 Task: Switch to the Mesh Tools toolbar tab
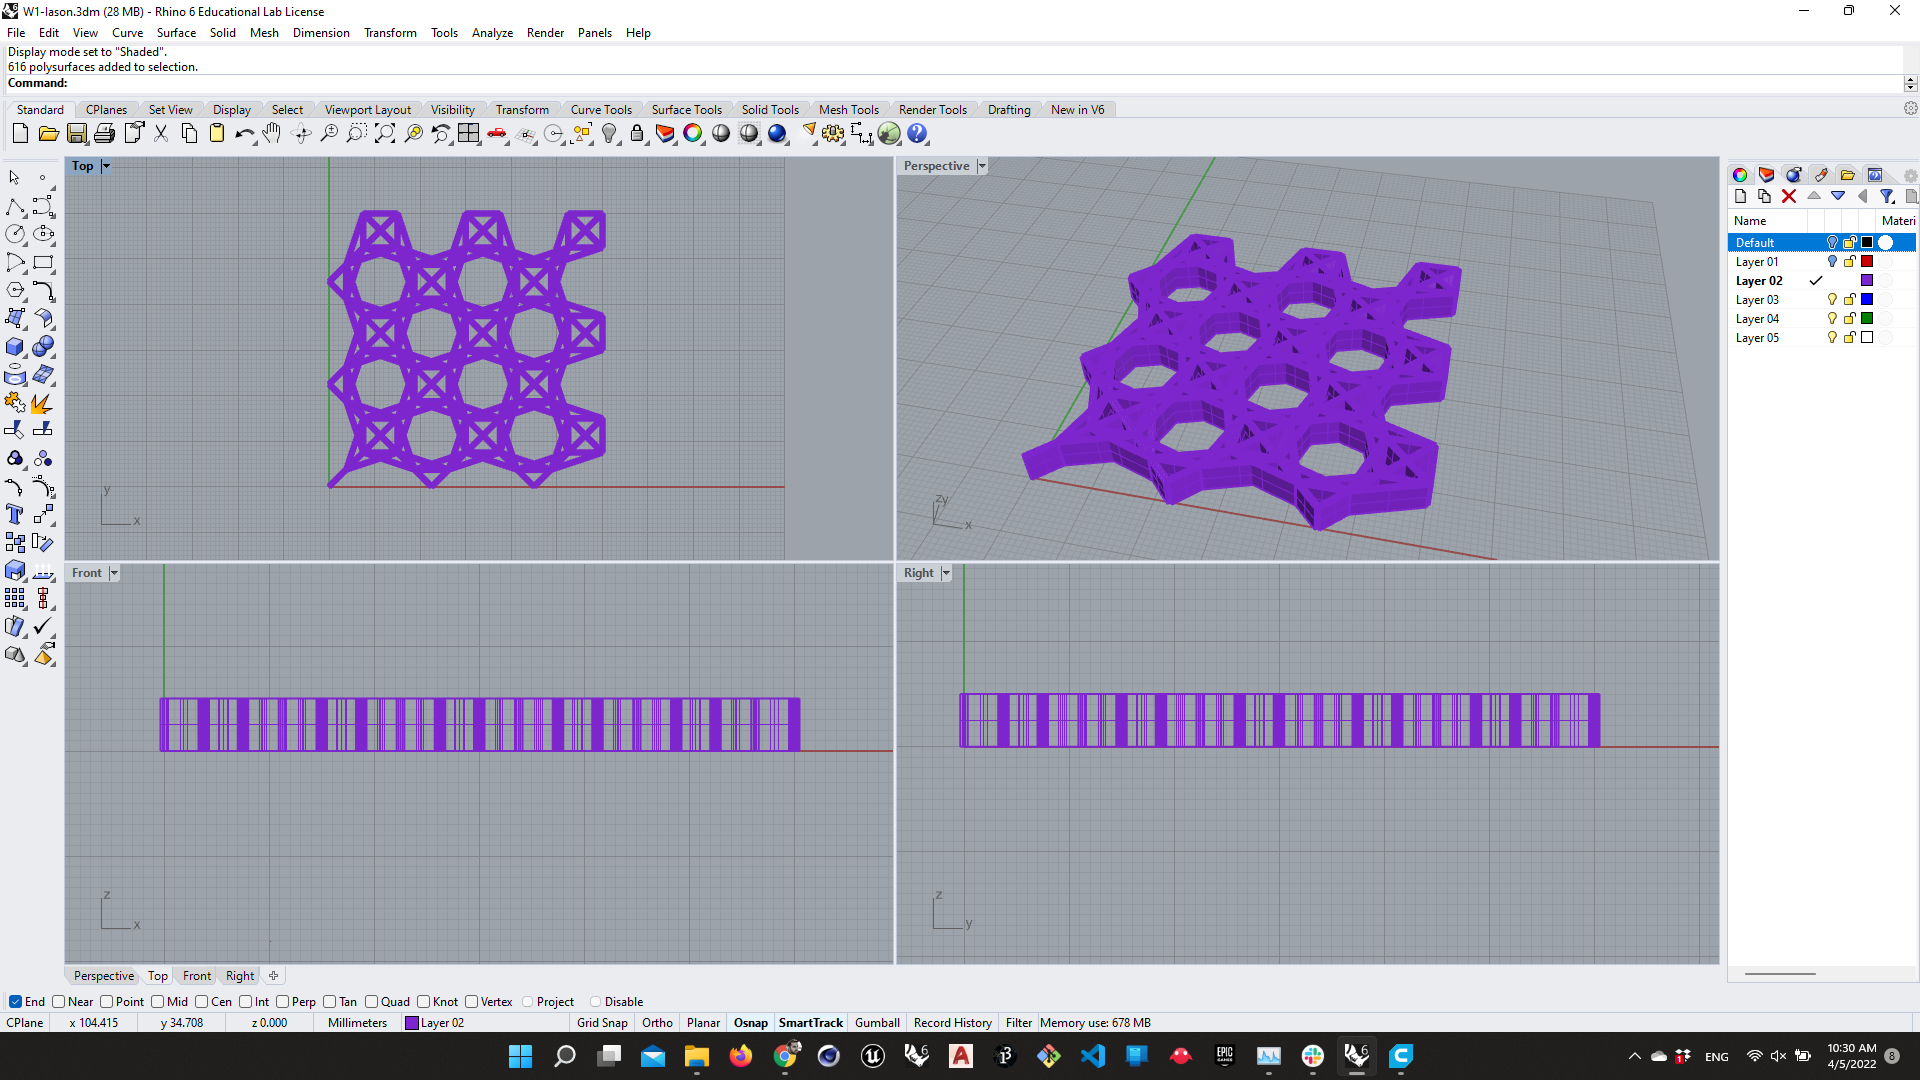848,110
